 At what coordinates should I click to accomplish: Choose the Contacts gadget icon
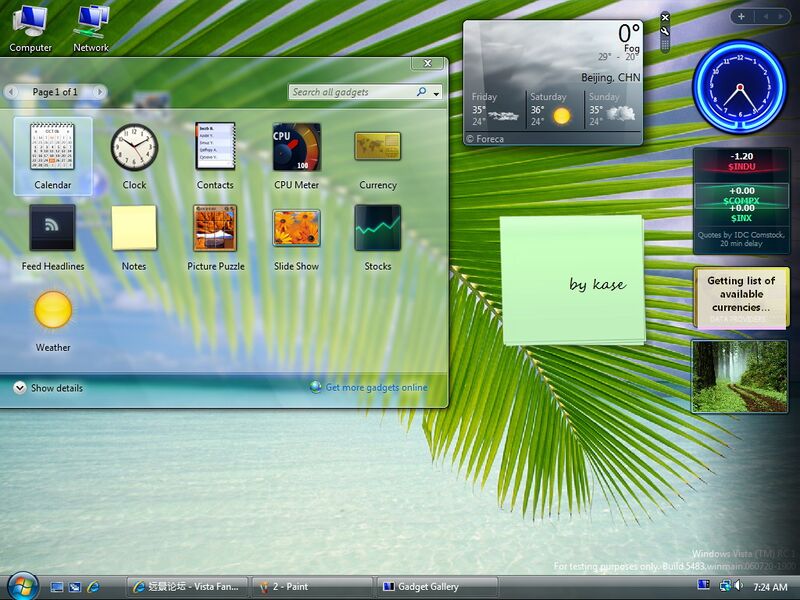pyautogui.click(x=215, y=147)
